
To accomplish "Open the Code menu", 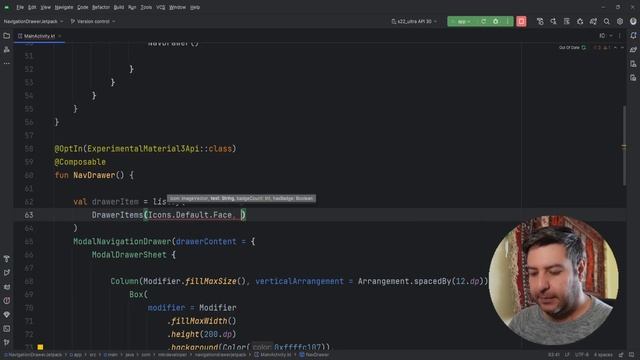I will (x=82, y=7).
